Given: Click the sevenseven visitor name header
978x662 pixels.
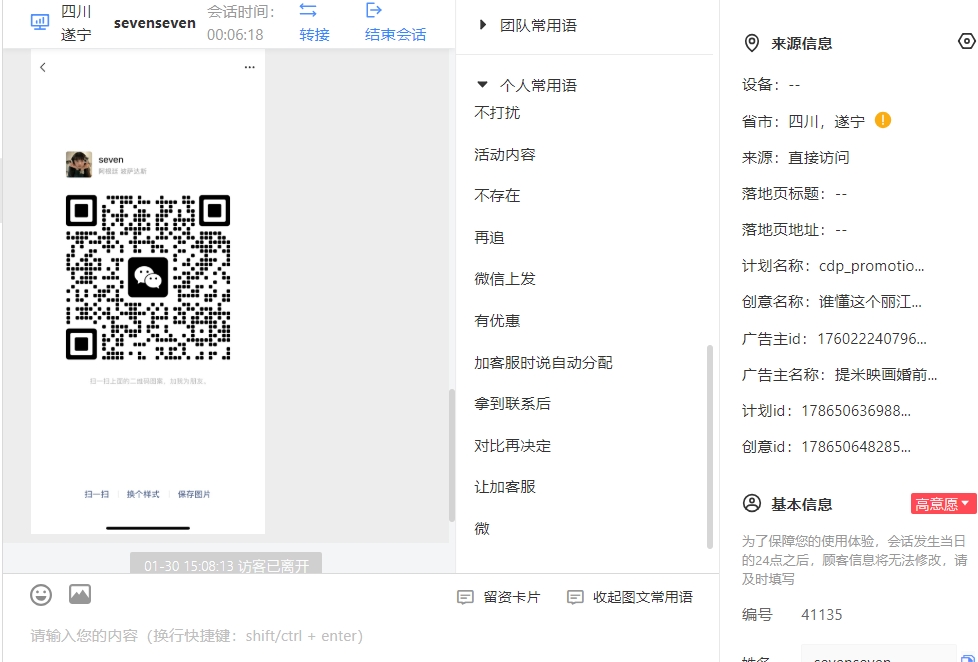Looking at the screenshot, I should point(155,23).
